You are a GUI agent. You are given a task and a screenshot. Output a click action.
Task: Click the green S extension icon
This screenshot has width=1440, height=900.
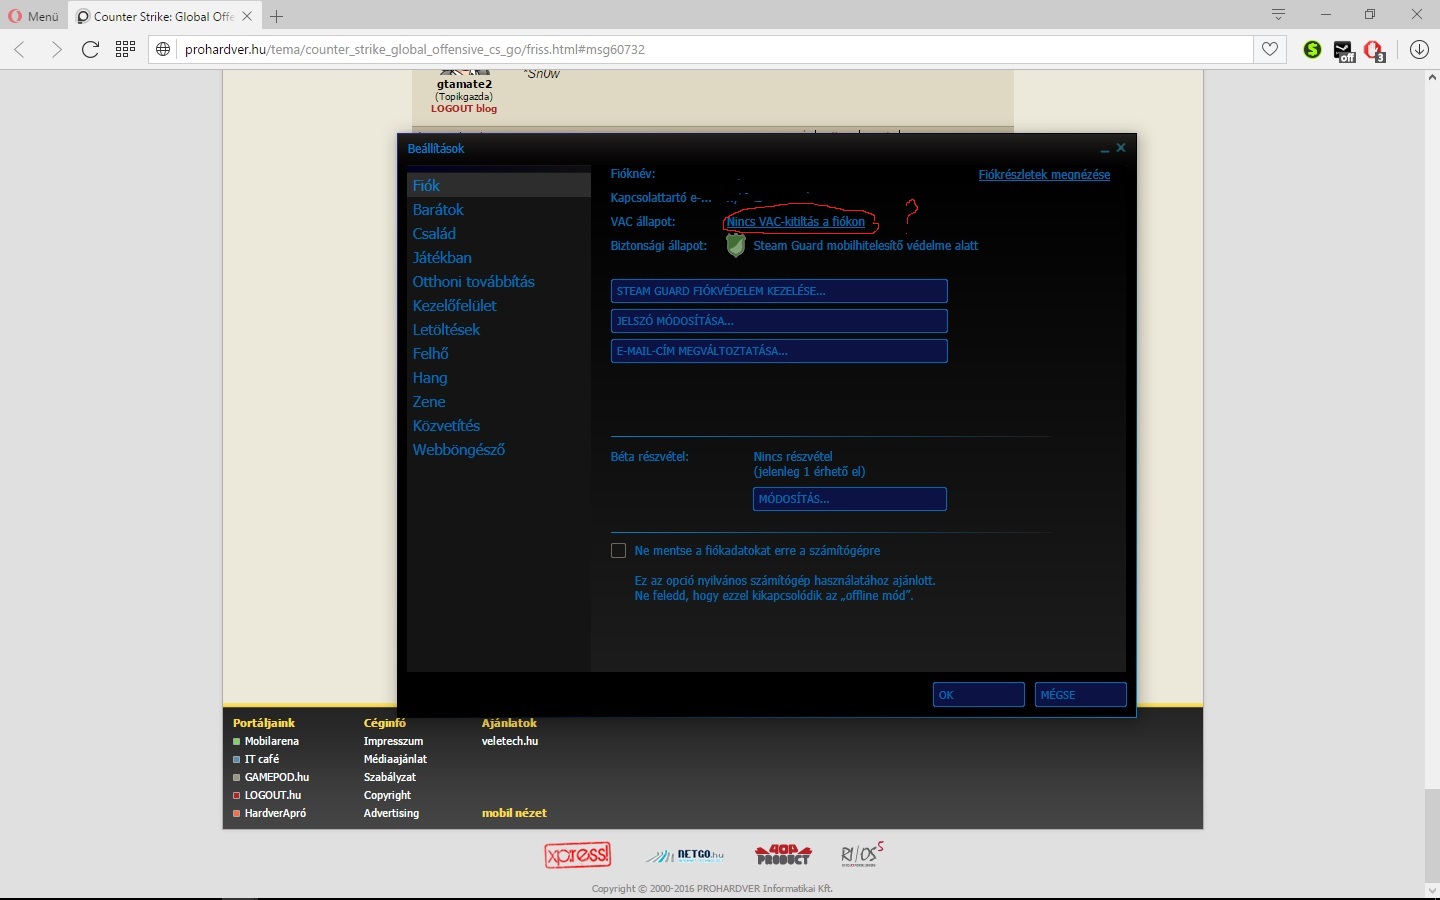tap(1313, 49)
